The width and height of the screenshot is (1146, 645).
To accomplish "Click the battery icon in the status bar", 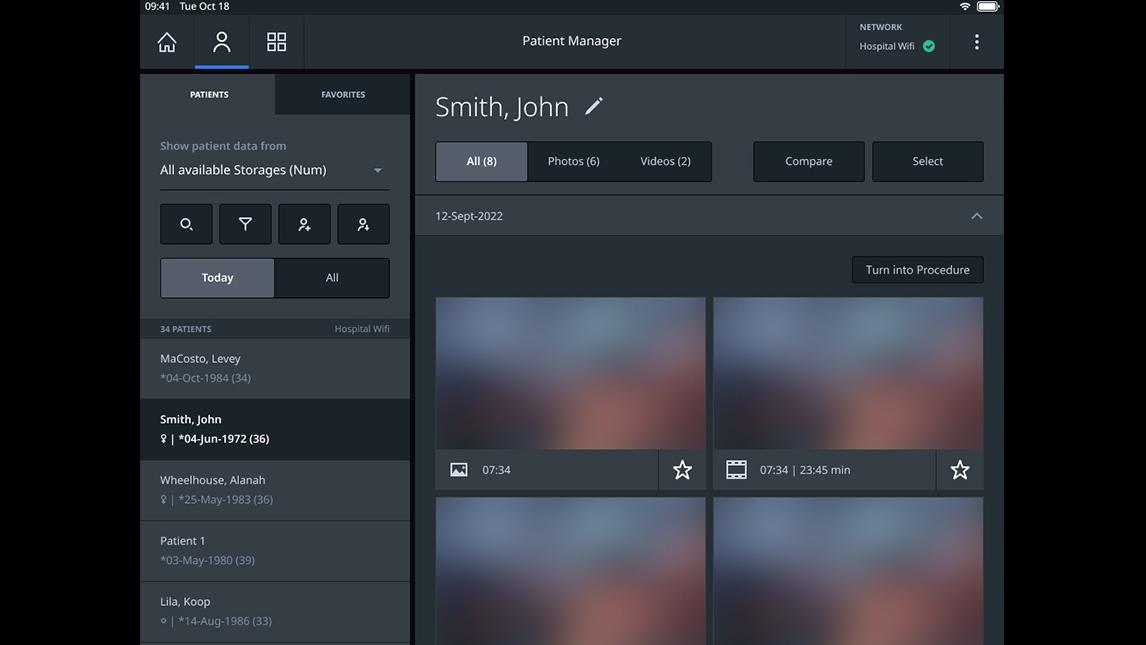I will click(987, 7).
